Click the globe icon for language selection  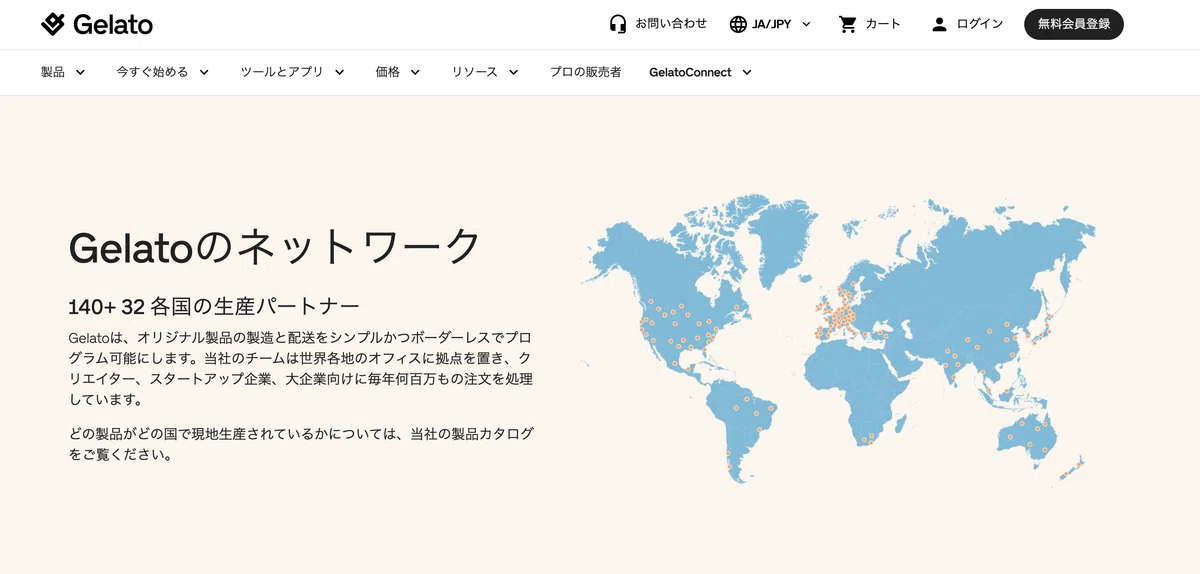[738, 24]
